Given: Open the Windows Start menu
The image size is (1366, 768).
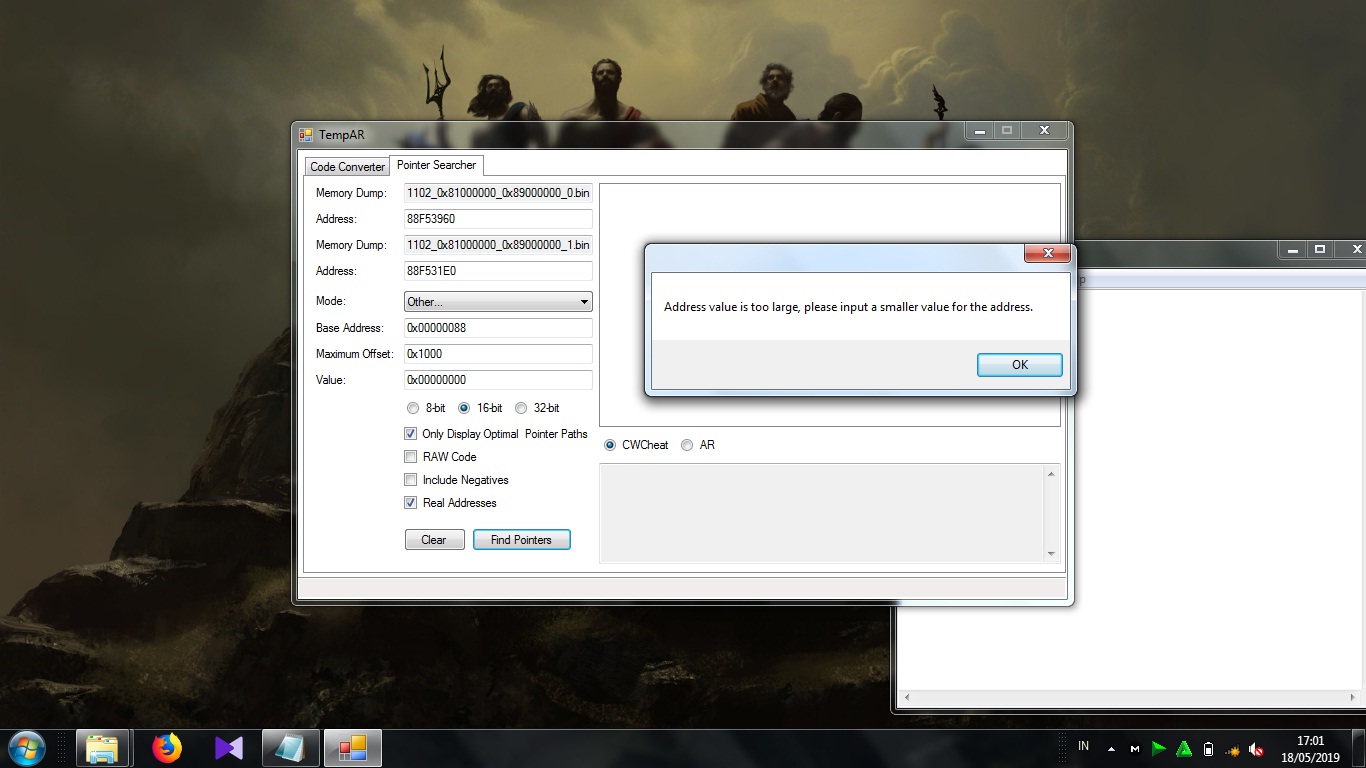Looking at the screenshot, I should (26, 748).
